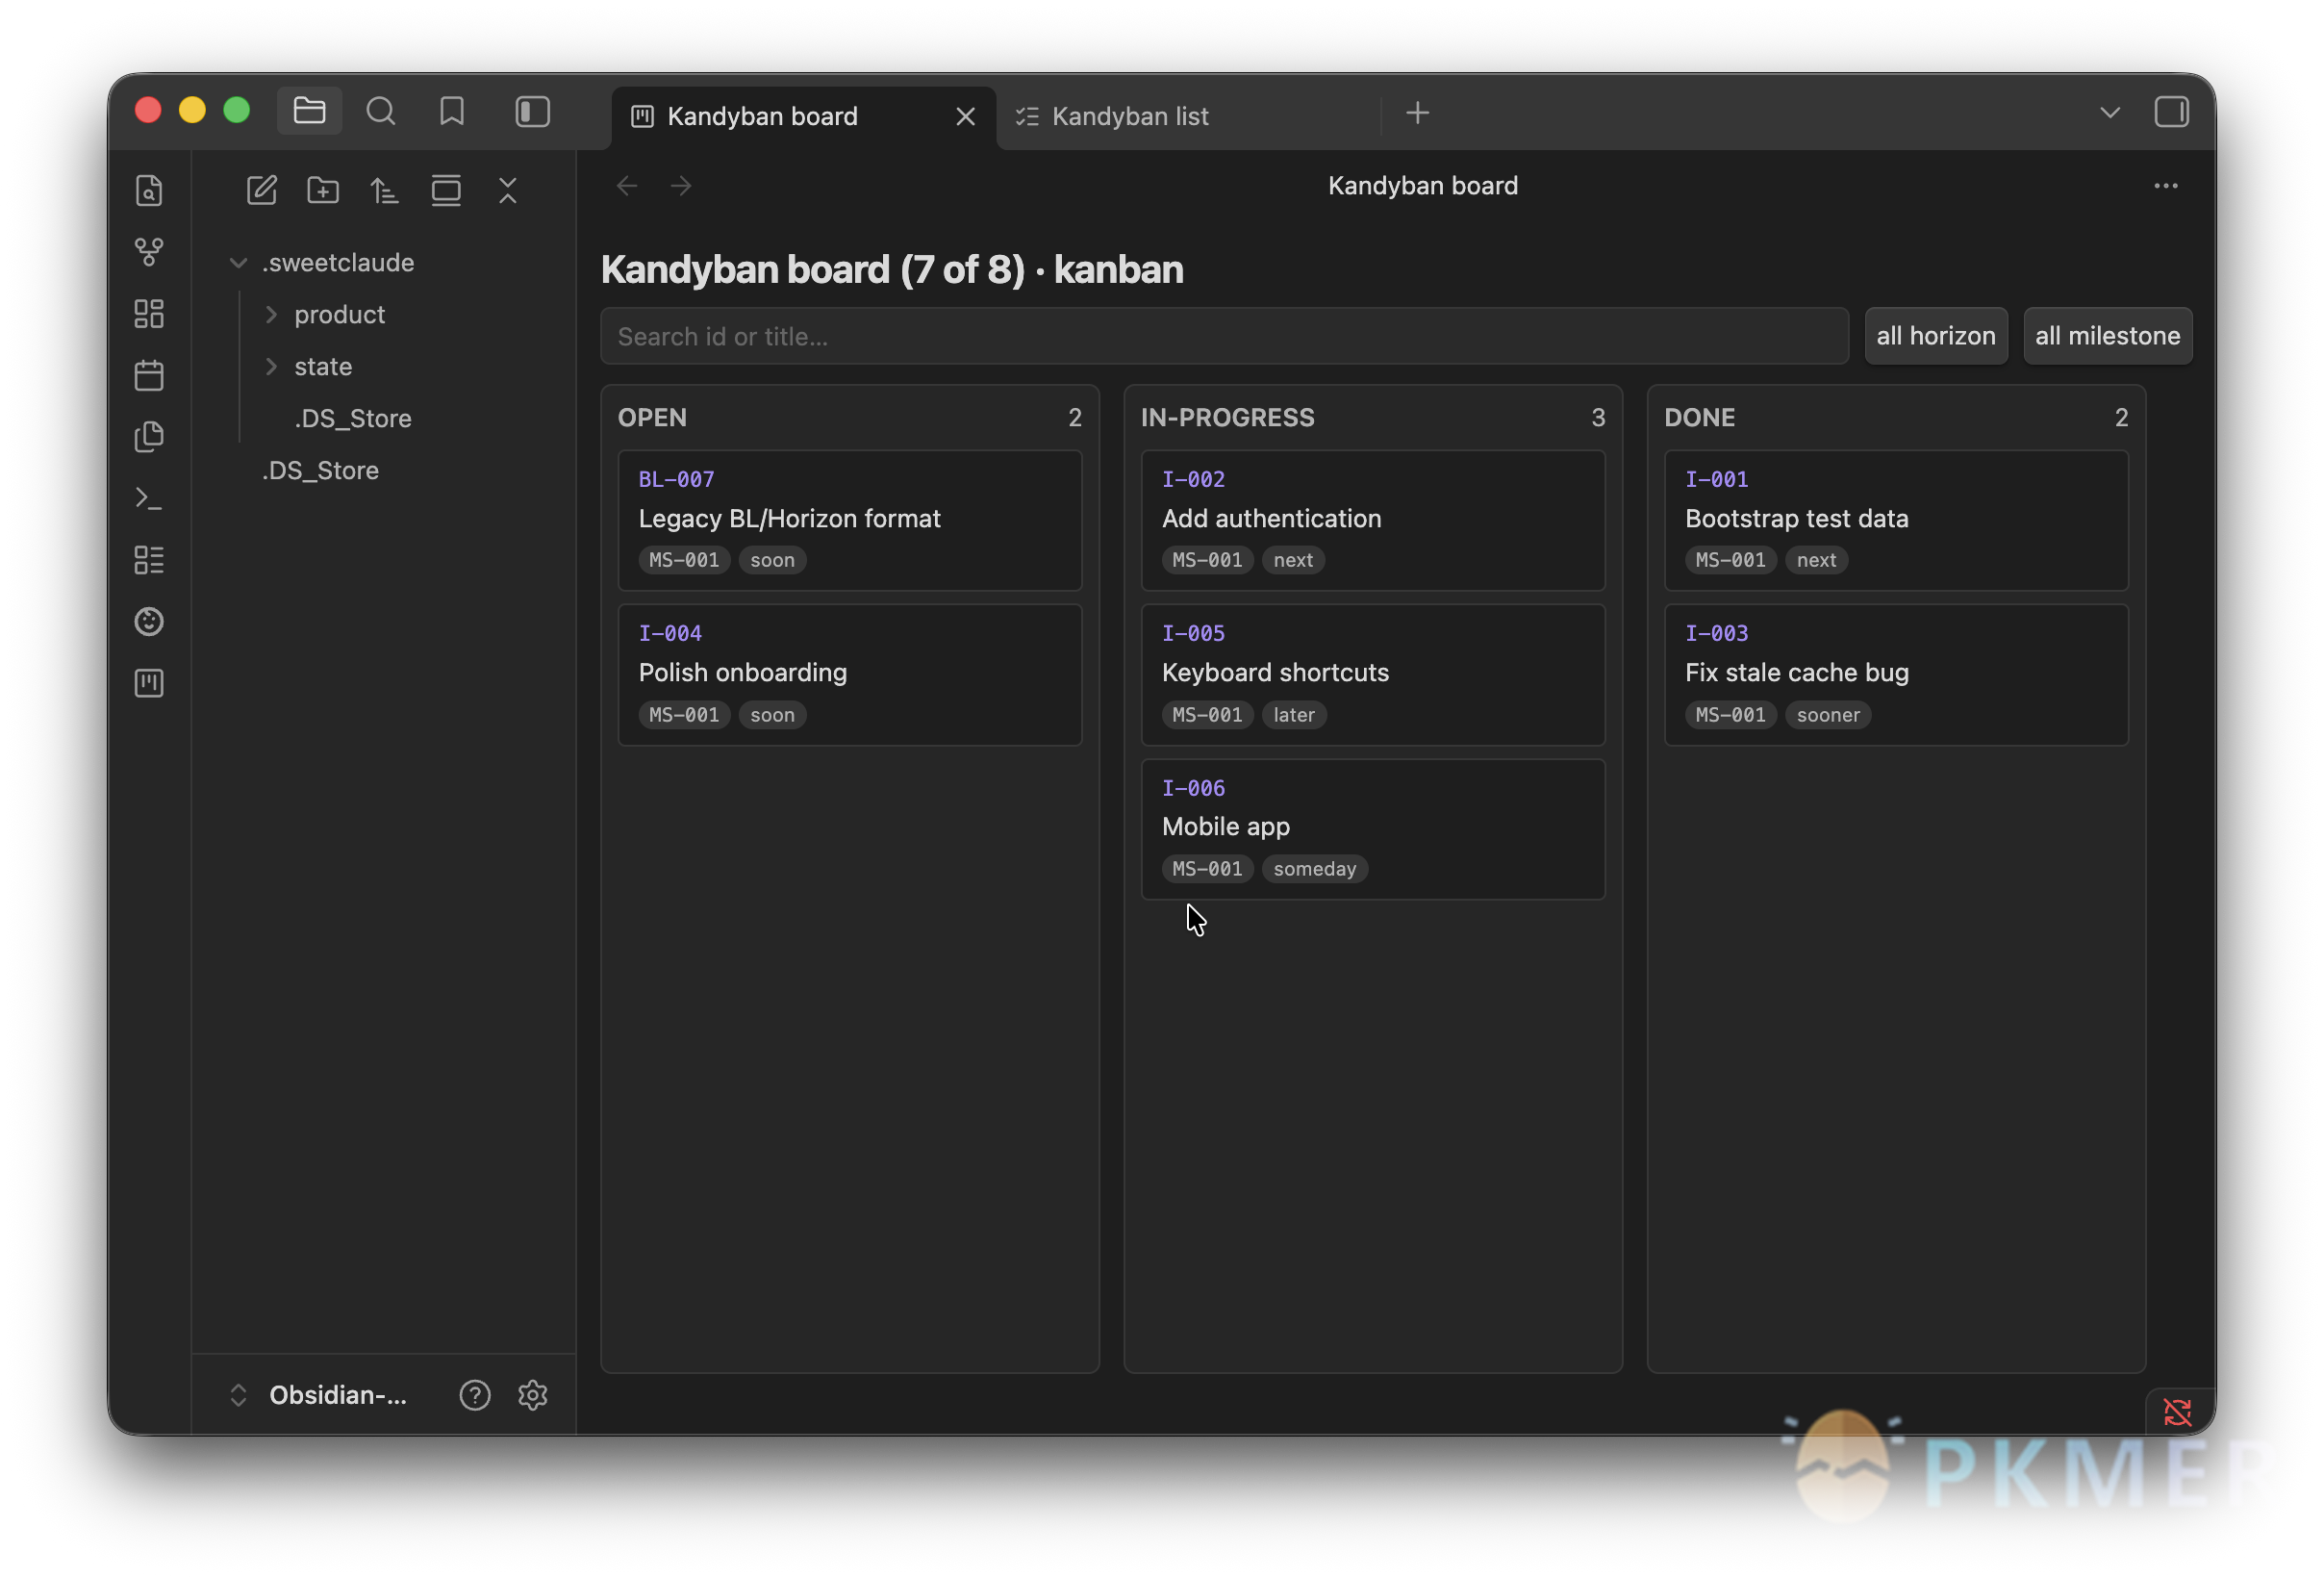Open command palette ribbon icon
The image size is (2324, 1578).
pyautogui.click(x=149, y=498)
